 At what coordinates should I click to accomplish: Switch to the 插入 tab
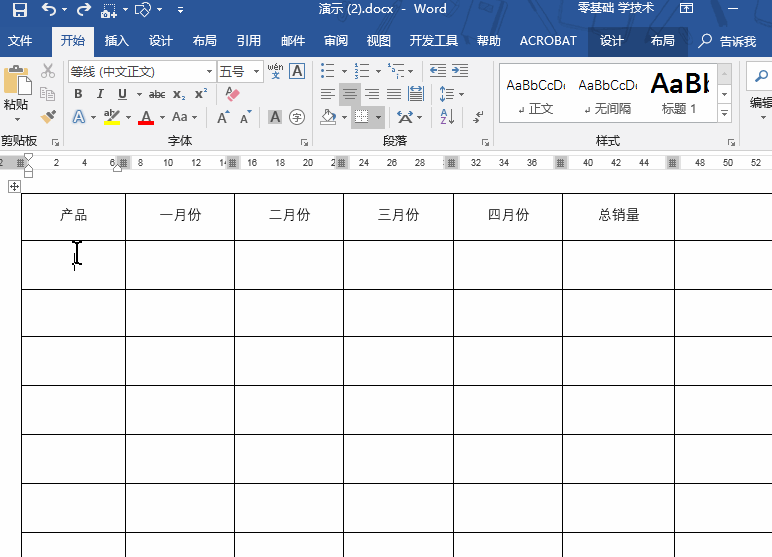[x=117, y=41]
